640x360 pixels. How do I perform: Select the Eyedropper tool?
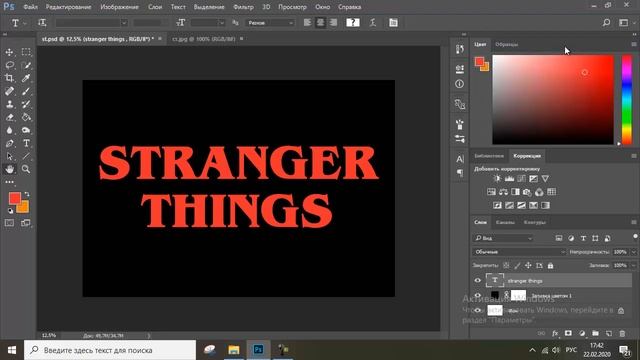point(26,78)
